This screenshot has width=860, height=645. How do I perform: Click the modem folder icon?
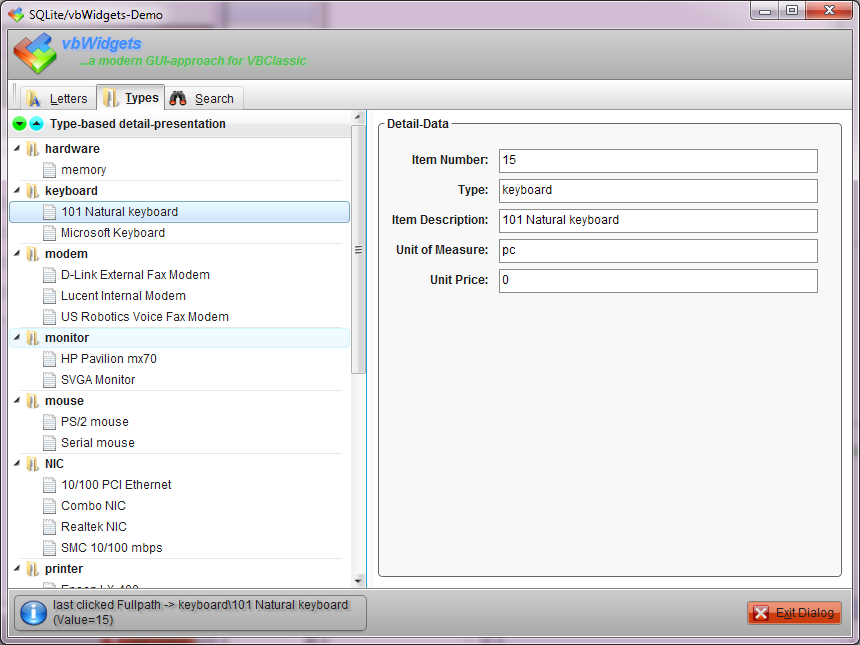pos(33,254)
